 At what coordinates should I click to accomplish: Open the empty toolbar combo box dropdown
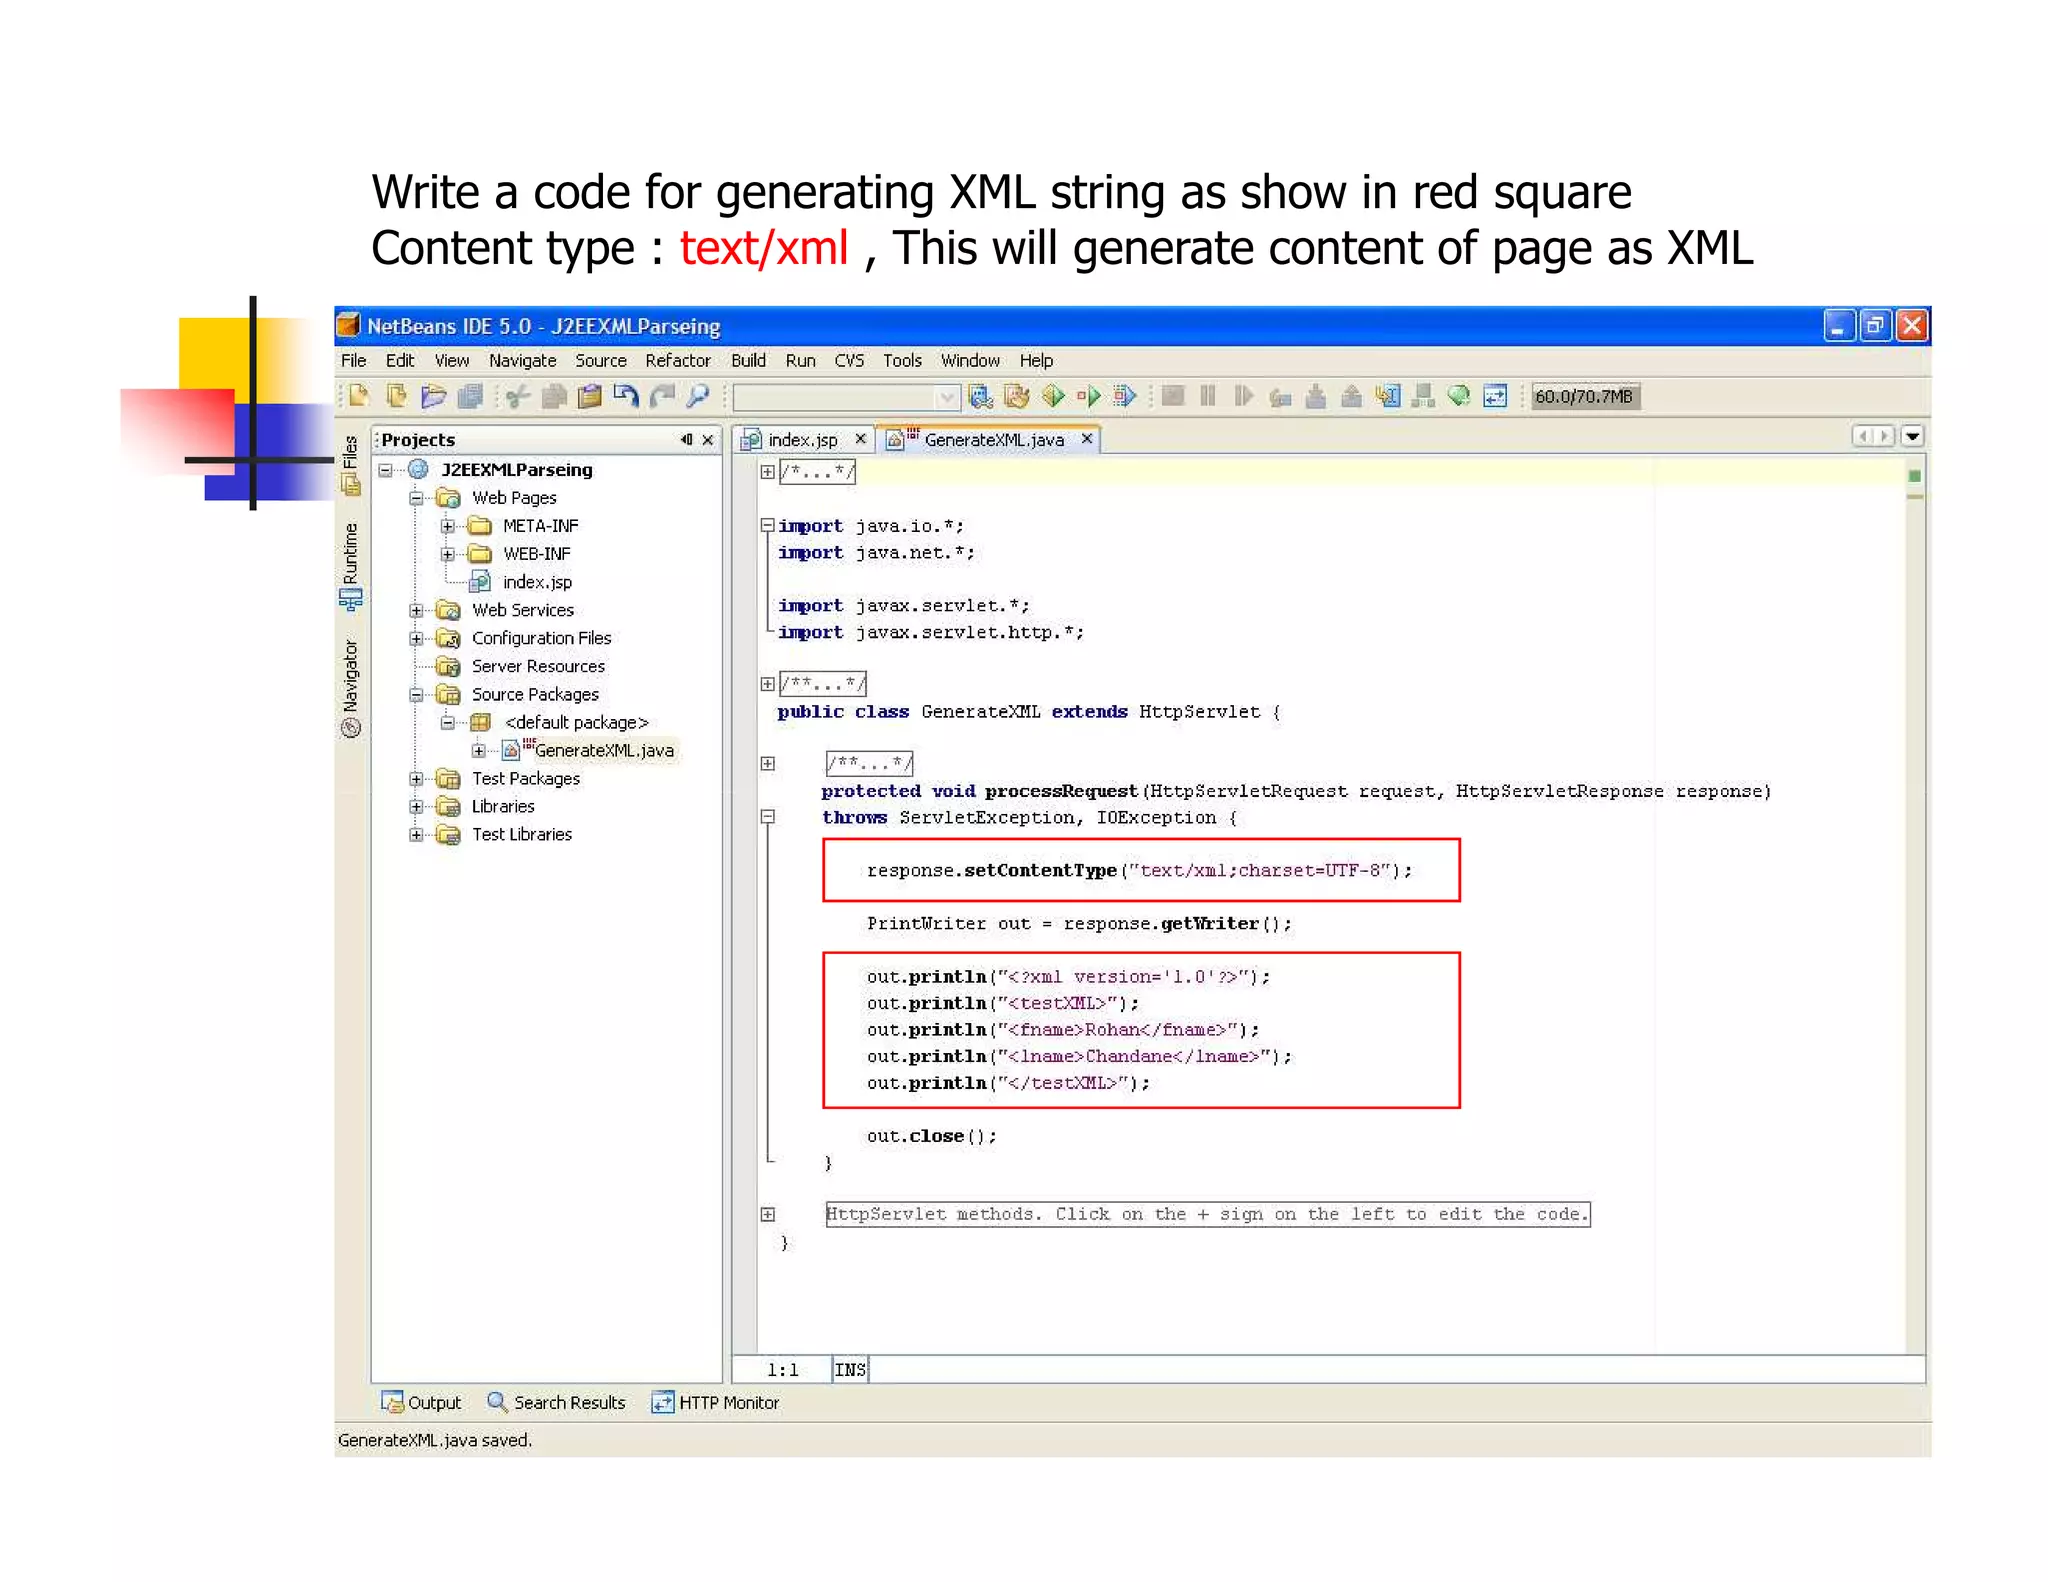pyautogui.click(x=946, y=398)
